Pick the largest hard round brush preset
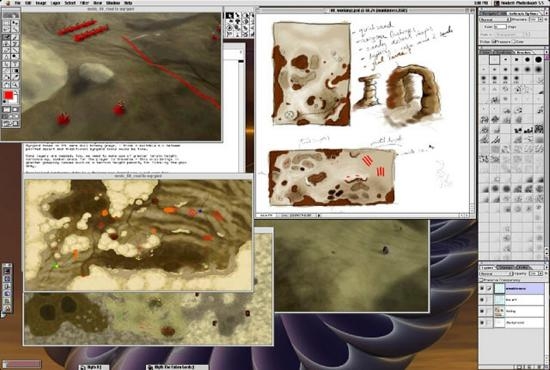The height and width of the screenshot is (370, 550). [x=538, y=59]
